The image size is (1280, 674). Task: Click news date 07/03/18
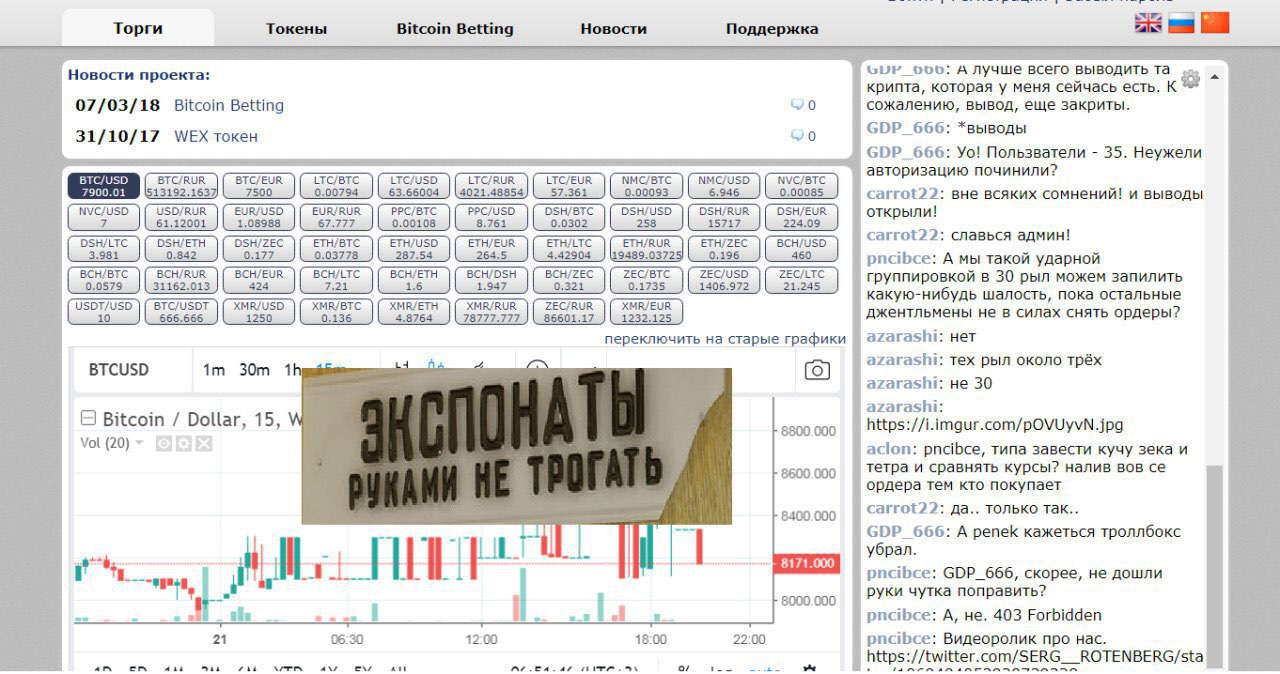pyautogui.click(x=118, y=105)
